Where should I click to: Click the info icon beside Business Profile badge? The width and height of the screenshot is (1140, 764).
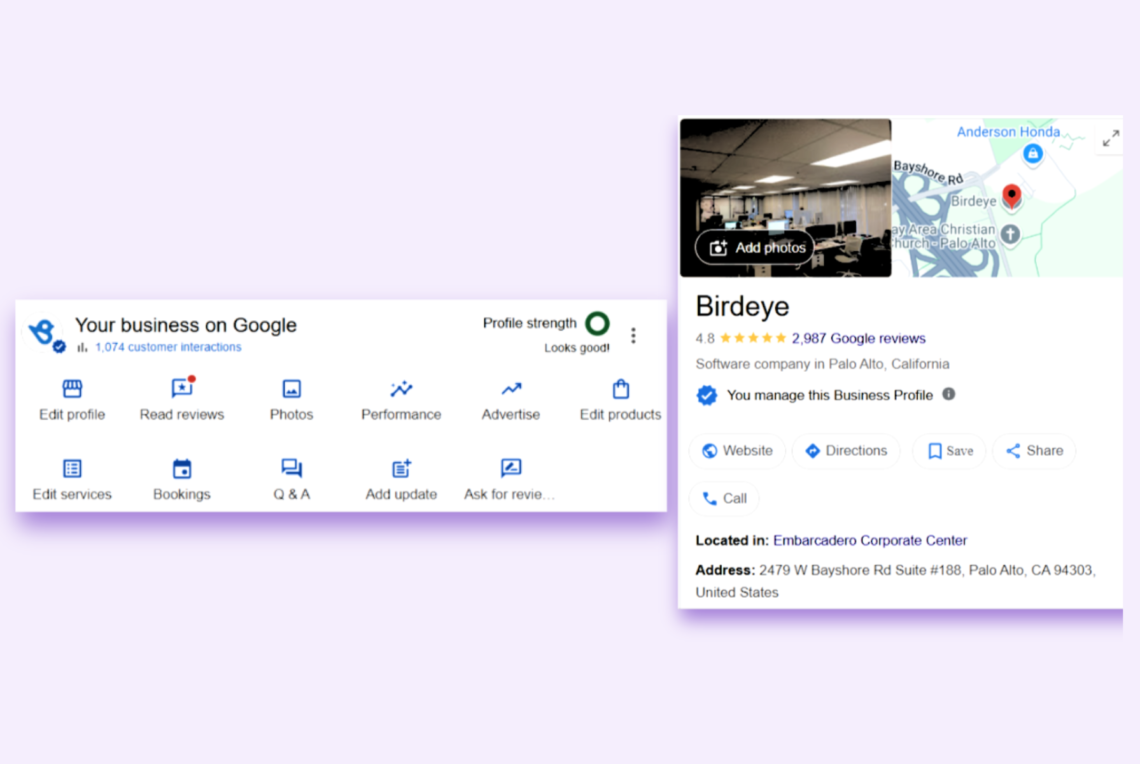tap(947, 395)
